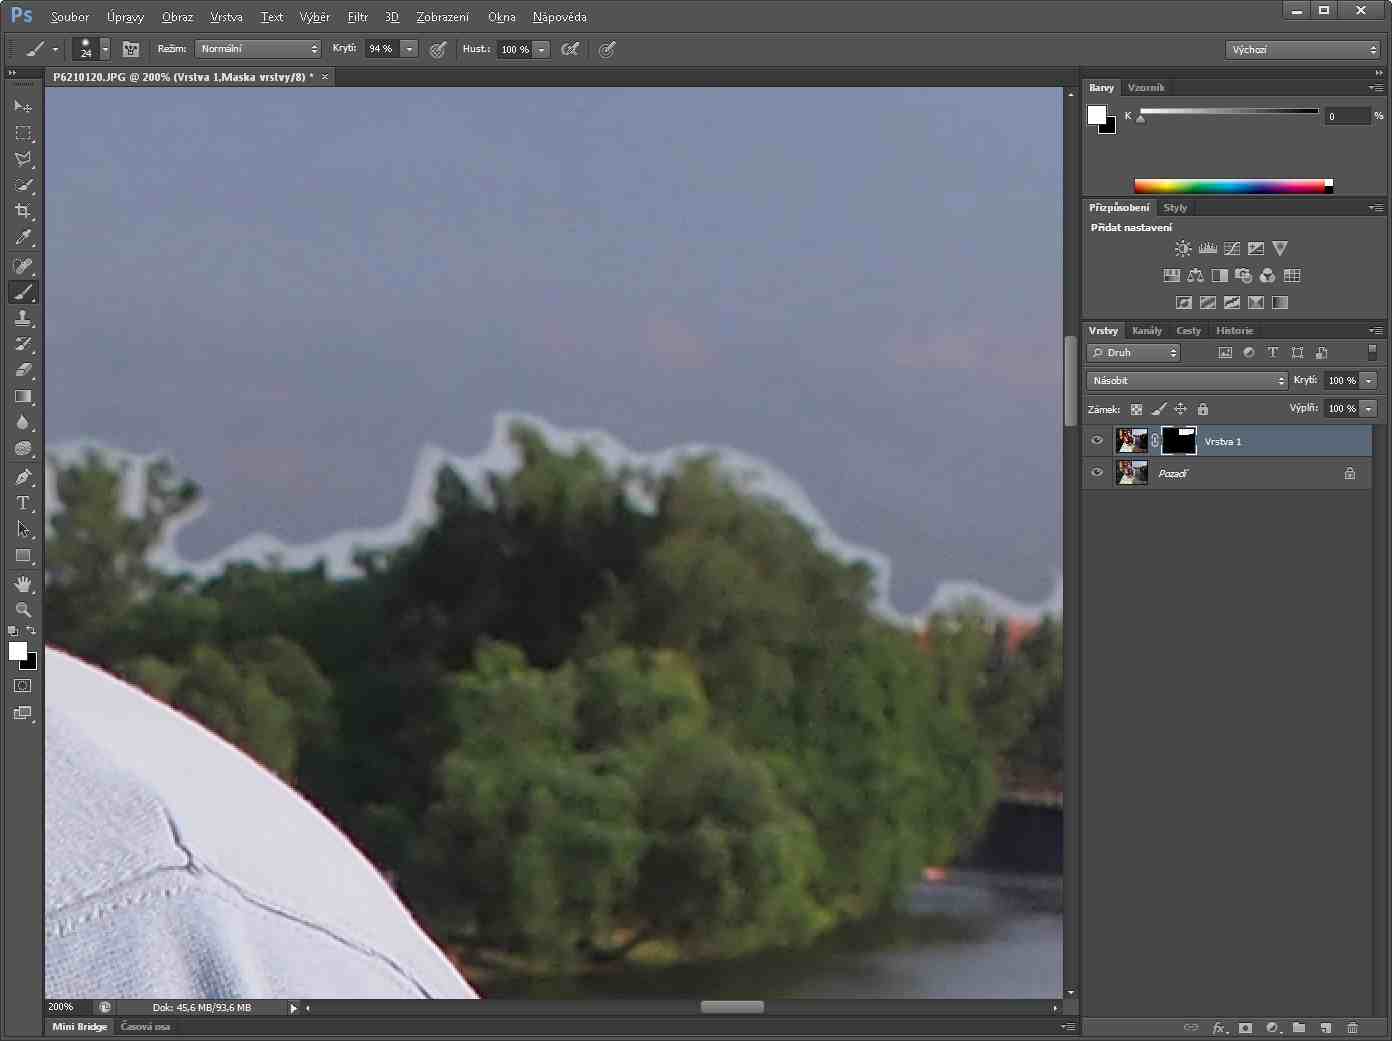Viewport: 1392px width, 1041px height.
Task: Expand the Násobit layer blend mode dropdown
Action: (1187, 381)
